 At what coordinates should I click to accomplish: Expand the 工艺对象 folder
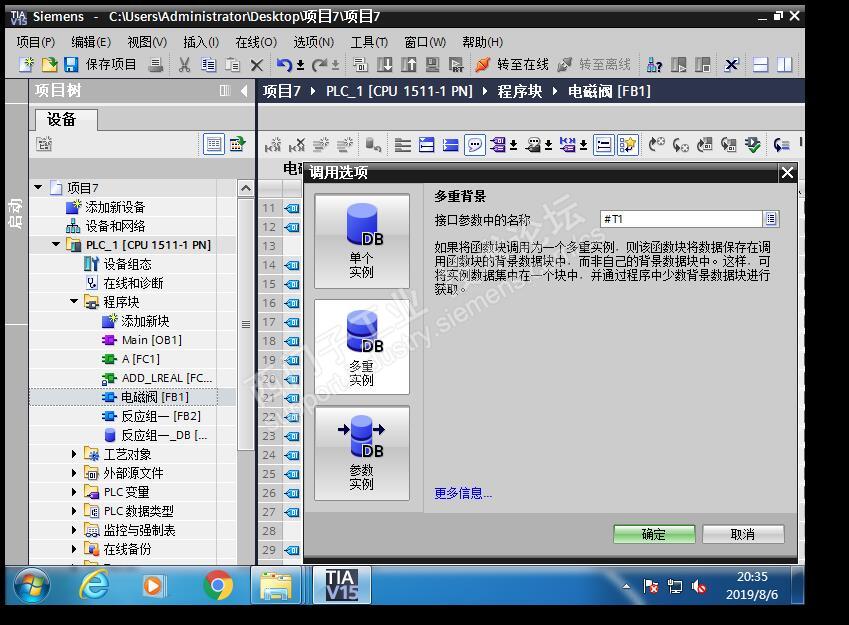pyautogui.click(x=74, y=454)
